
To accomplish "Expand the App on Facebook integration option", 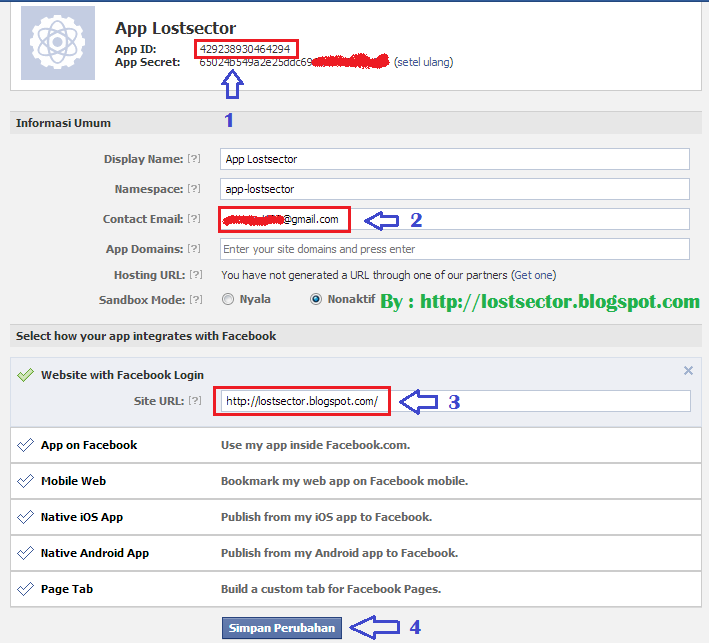I will (356, 445).
